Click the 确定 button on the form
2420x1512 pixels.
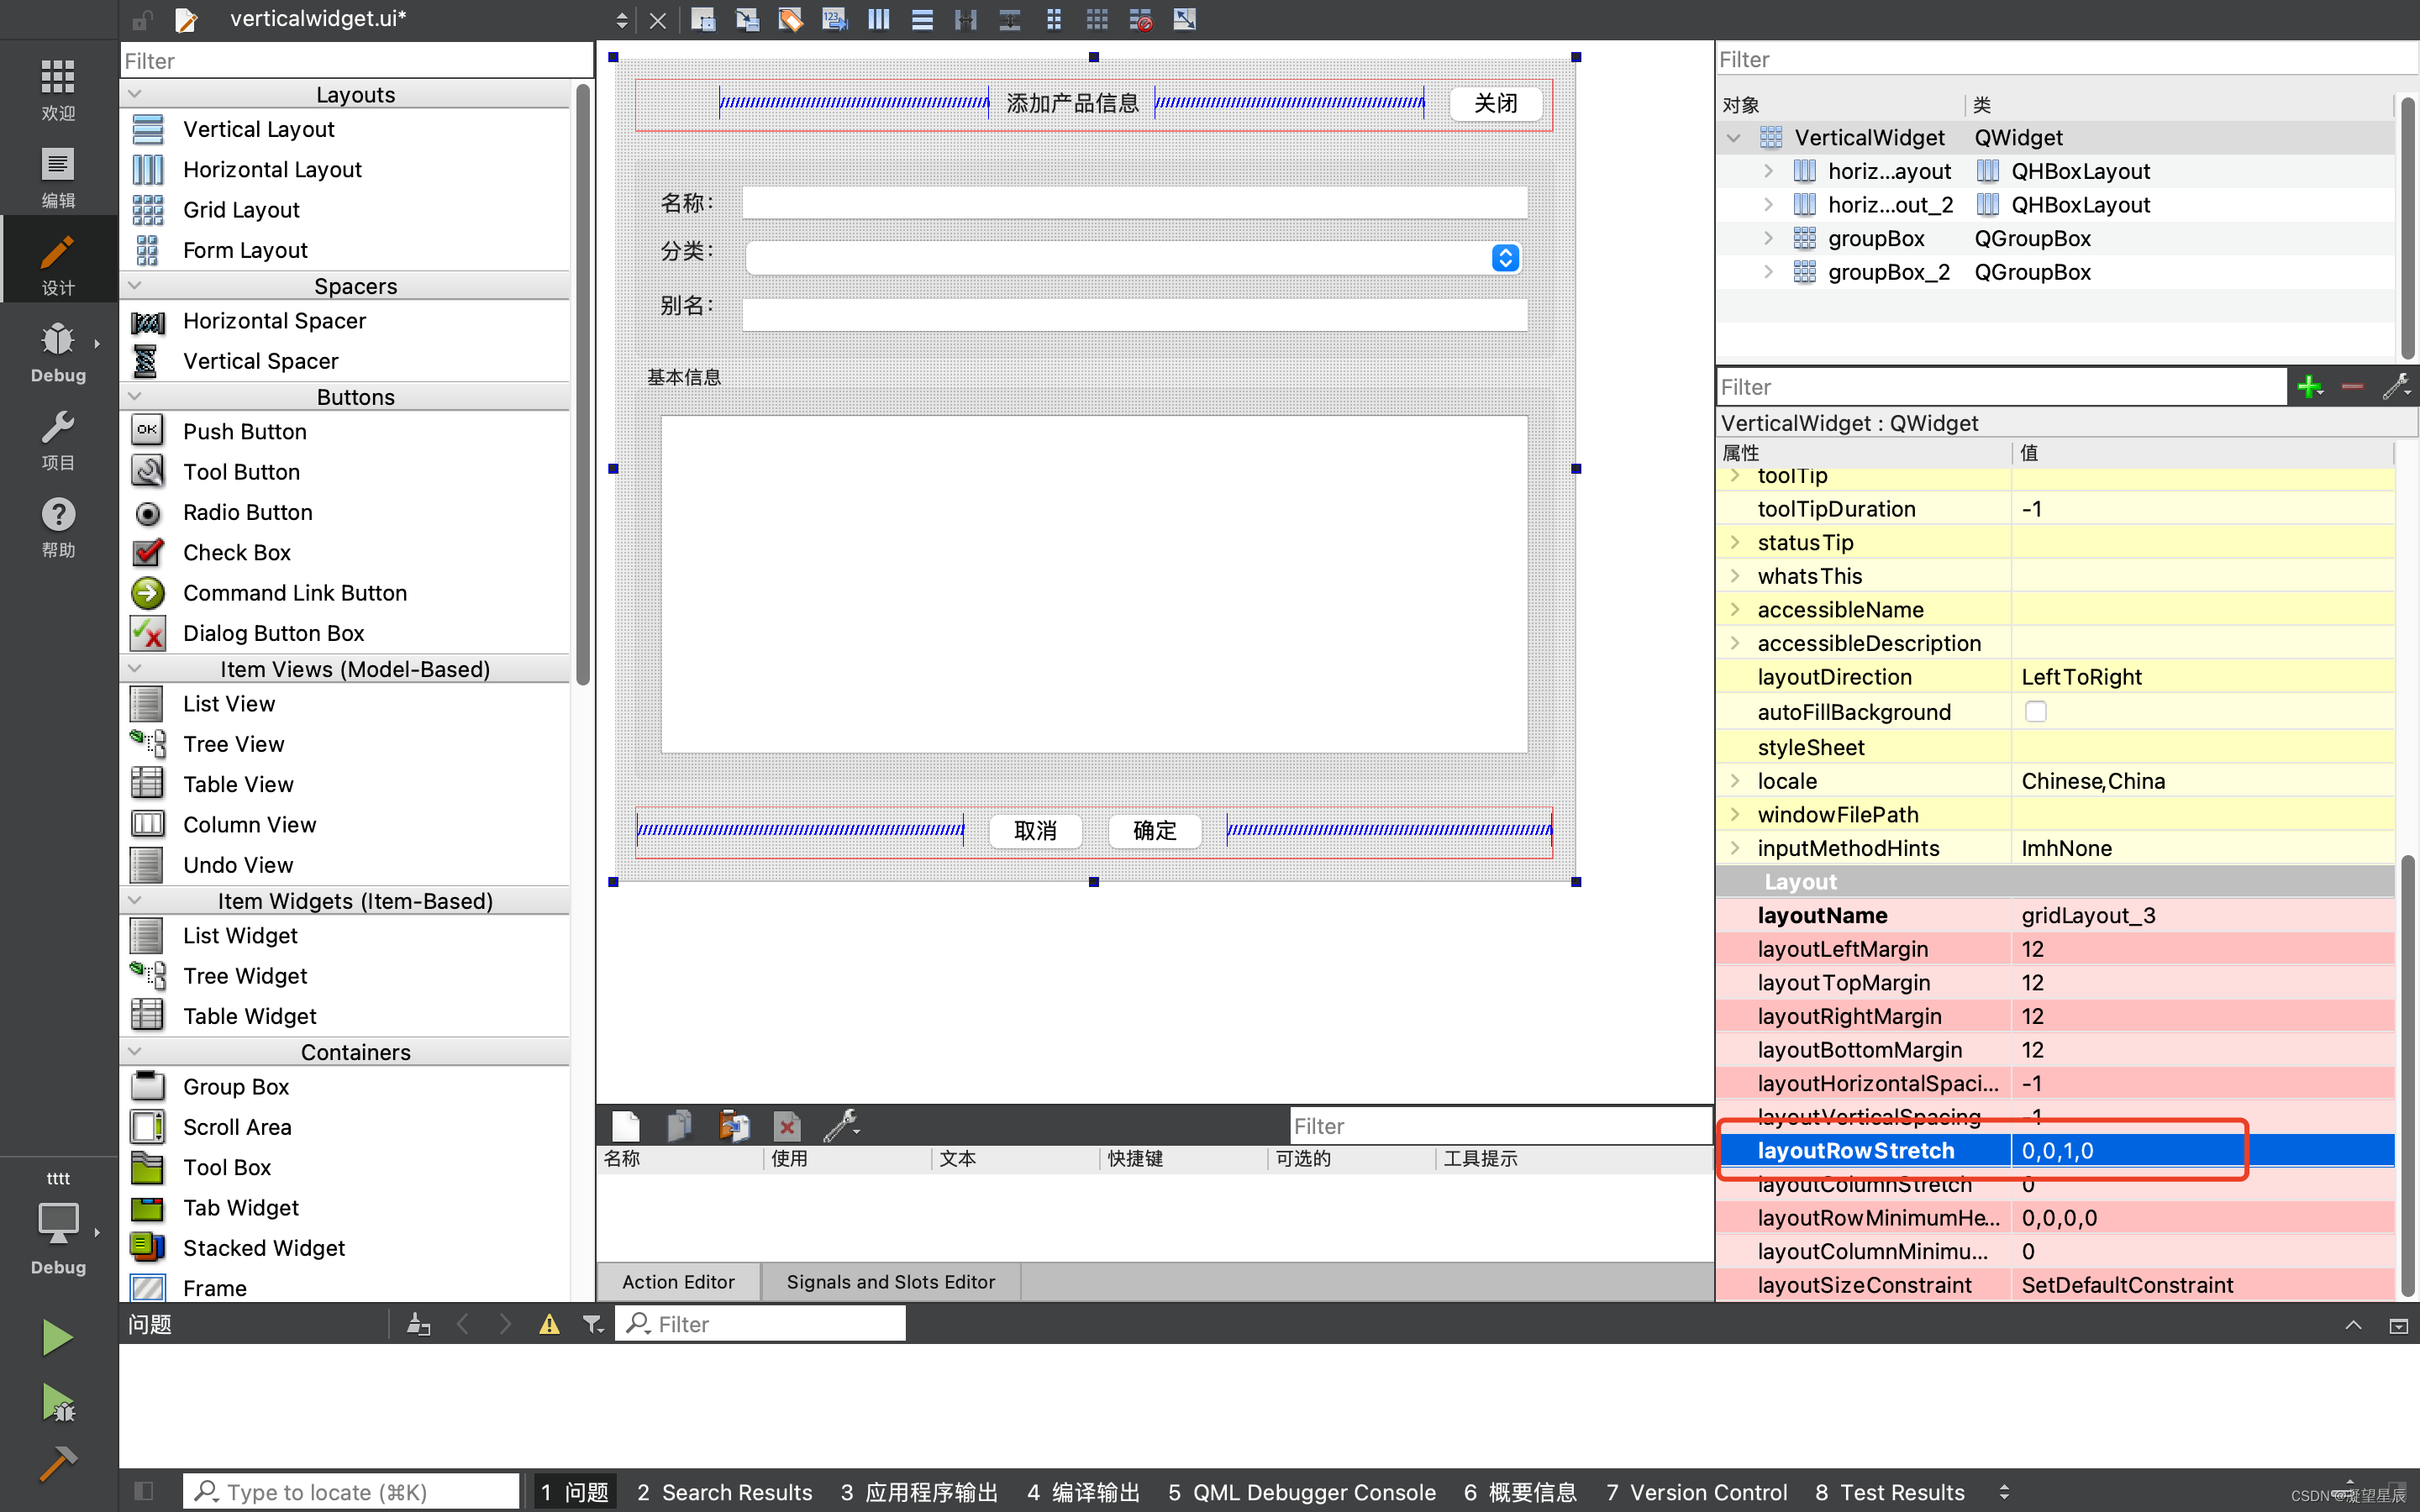[1154, 831]
